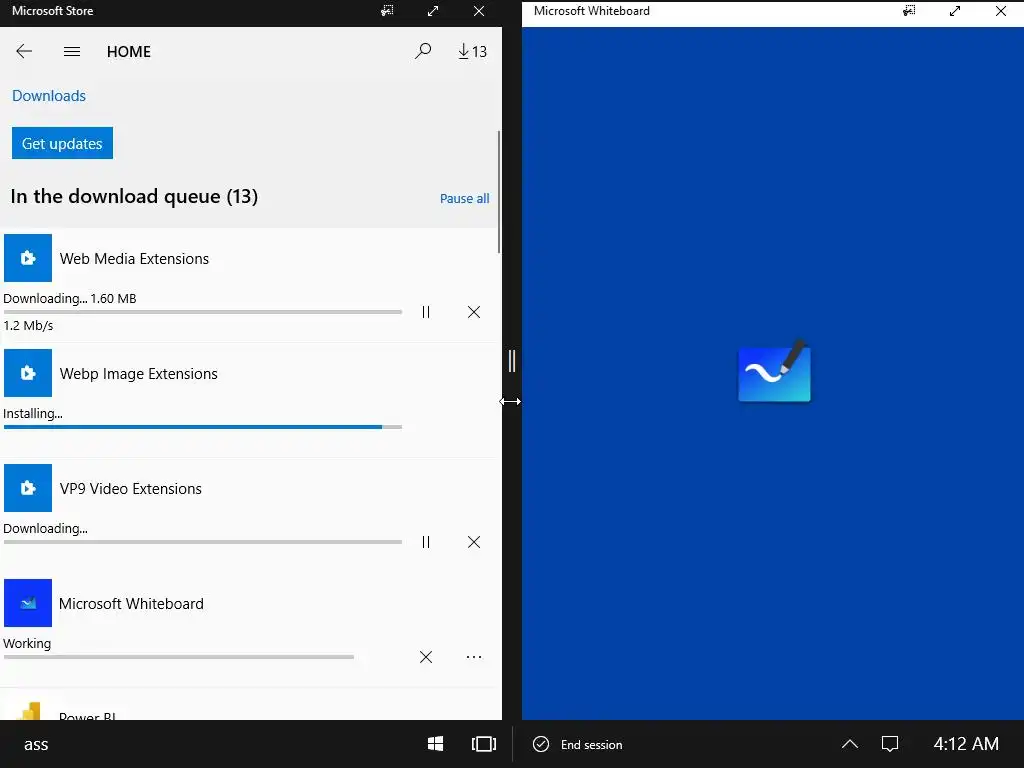The width and height of the screenshot is (1024, 768).
Task: Click the 4:12 AM clock
Action: tap(966, 744)
